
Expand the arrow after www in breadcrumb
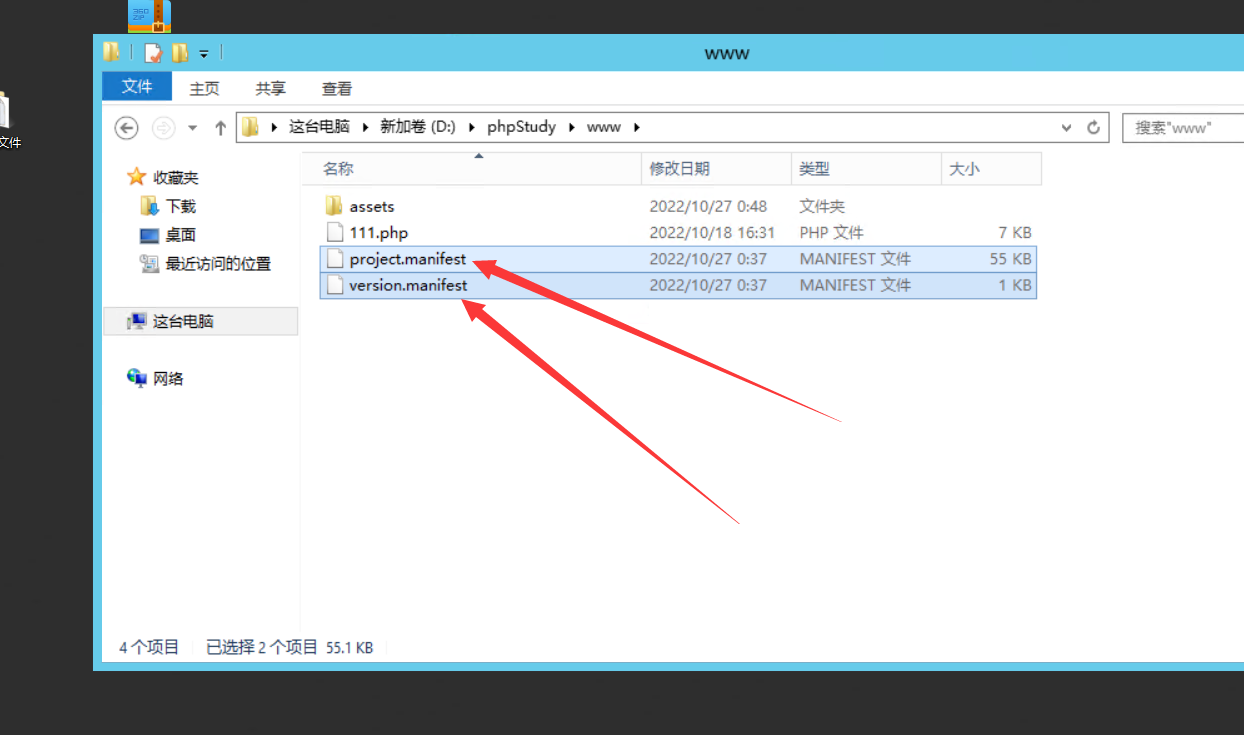[x=636, y=127]
